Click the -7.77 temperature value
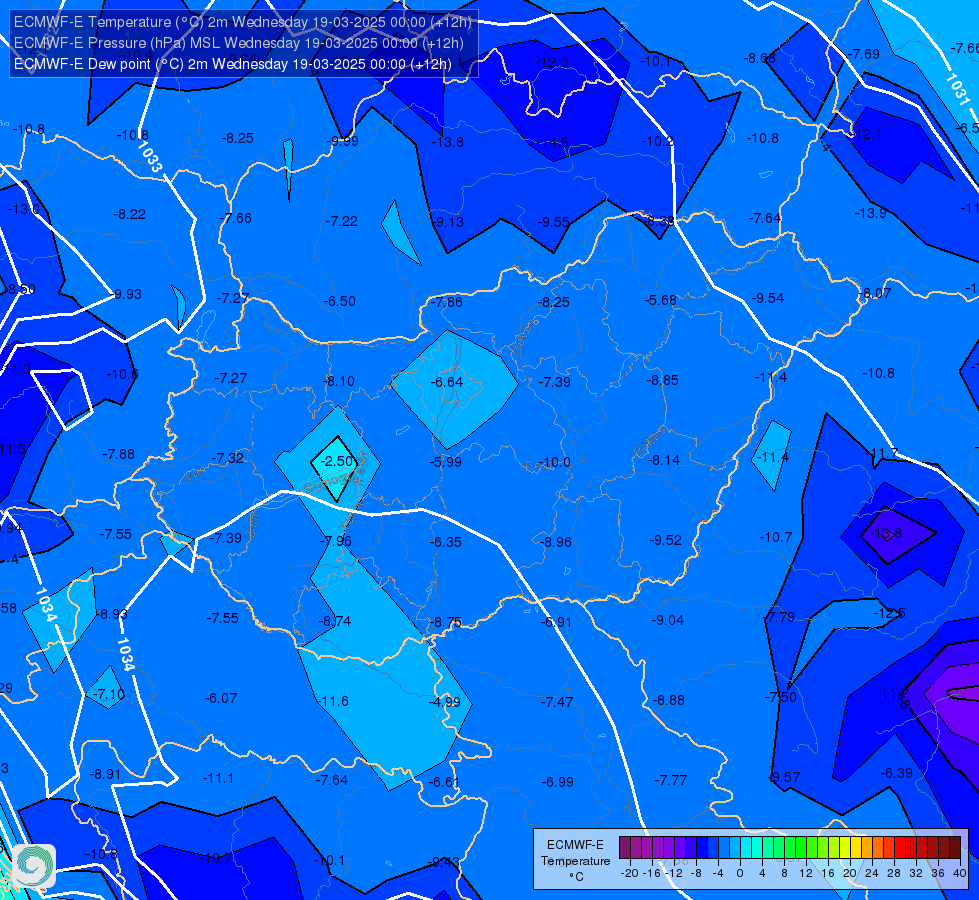The width and height of the screenshot is (979, 900). [671, 780]
